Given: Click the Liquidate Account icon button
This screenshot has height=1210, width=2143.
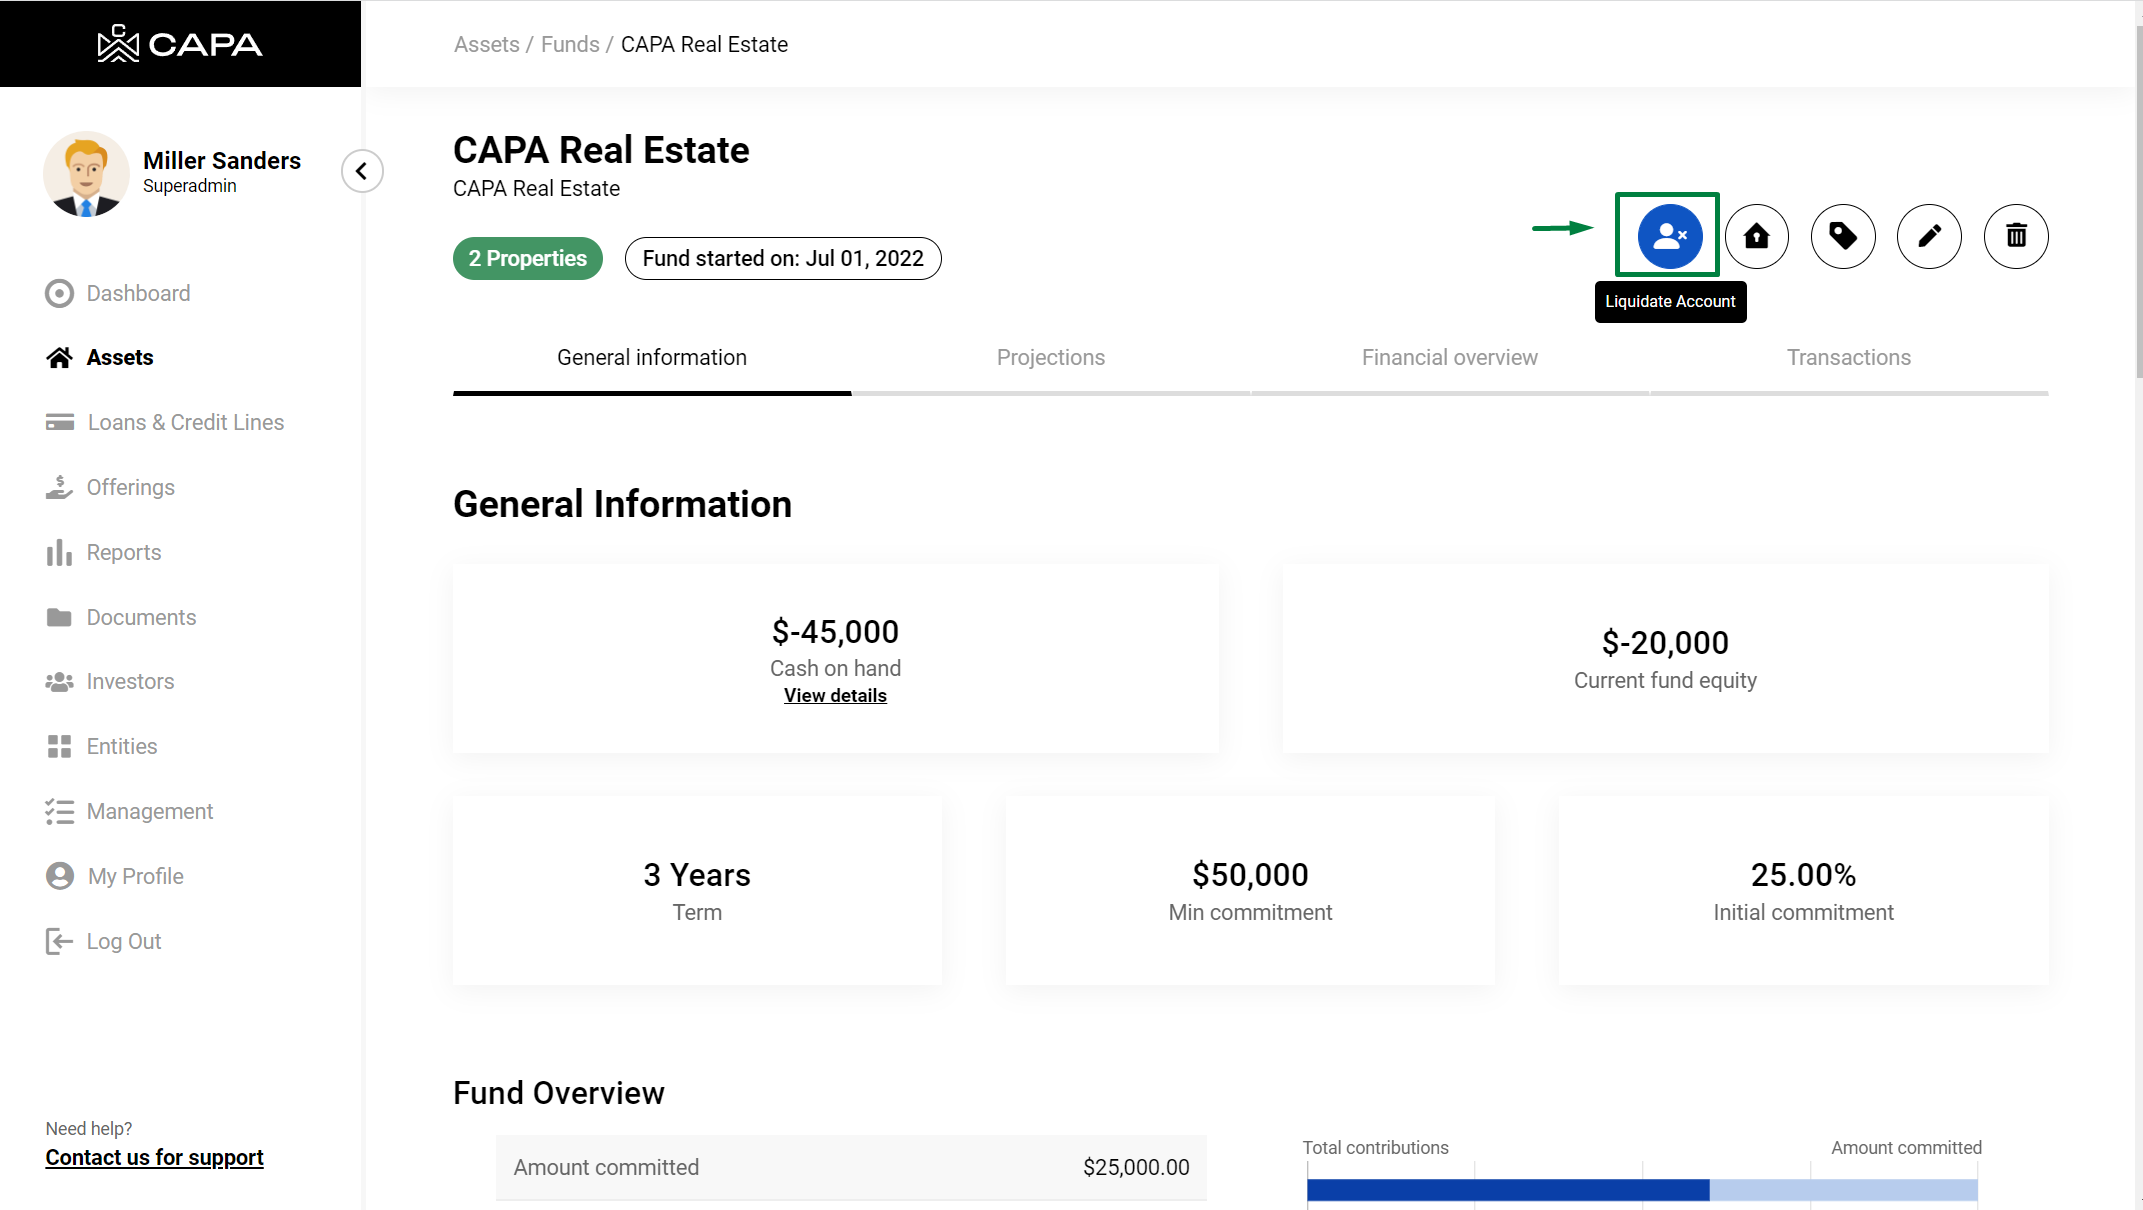Looking at the screenshot, I should coord(1669,236).
